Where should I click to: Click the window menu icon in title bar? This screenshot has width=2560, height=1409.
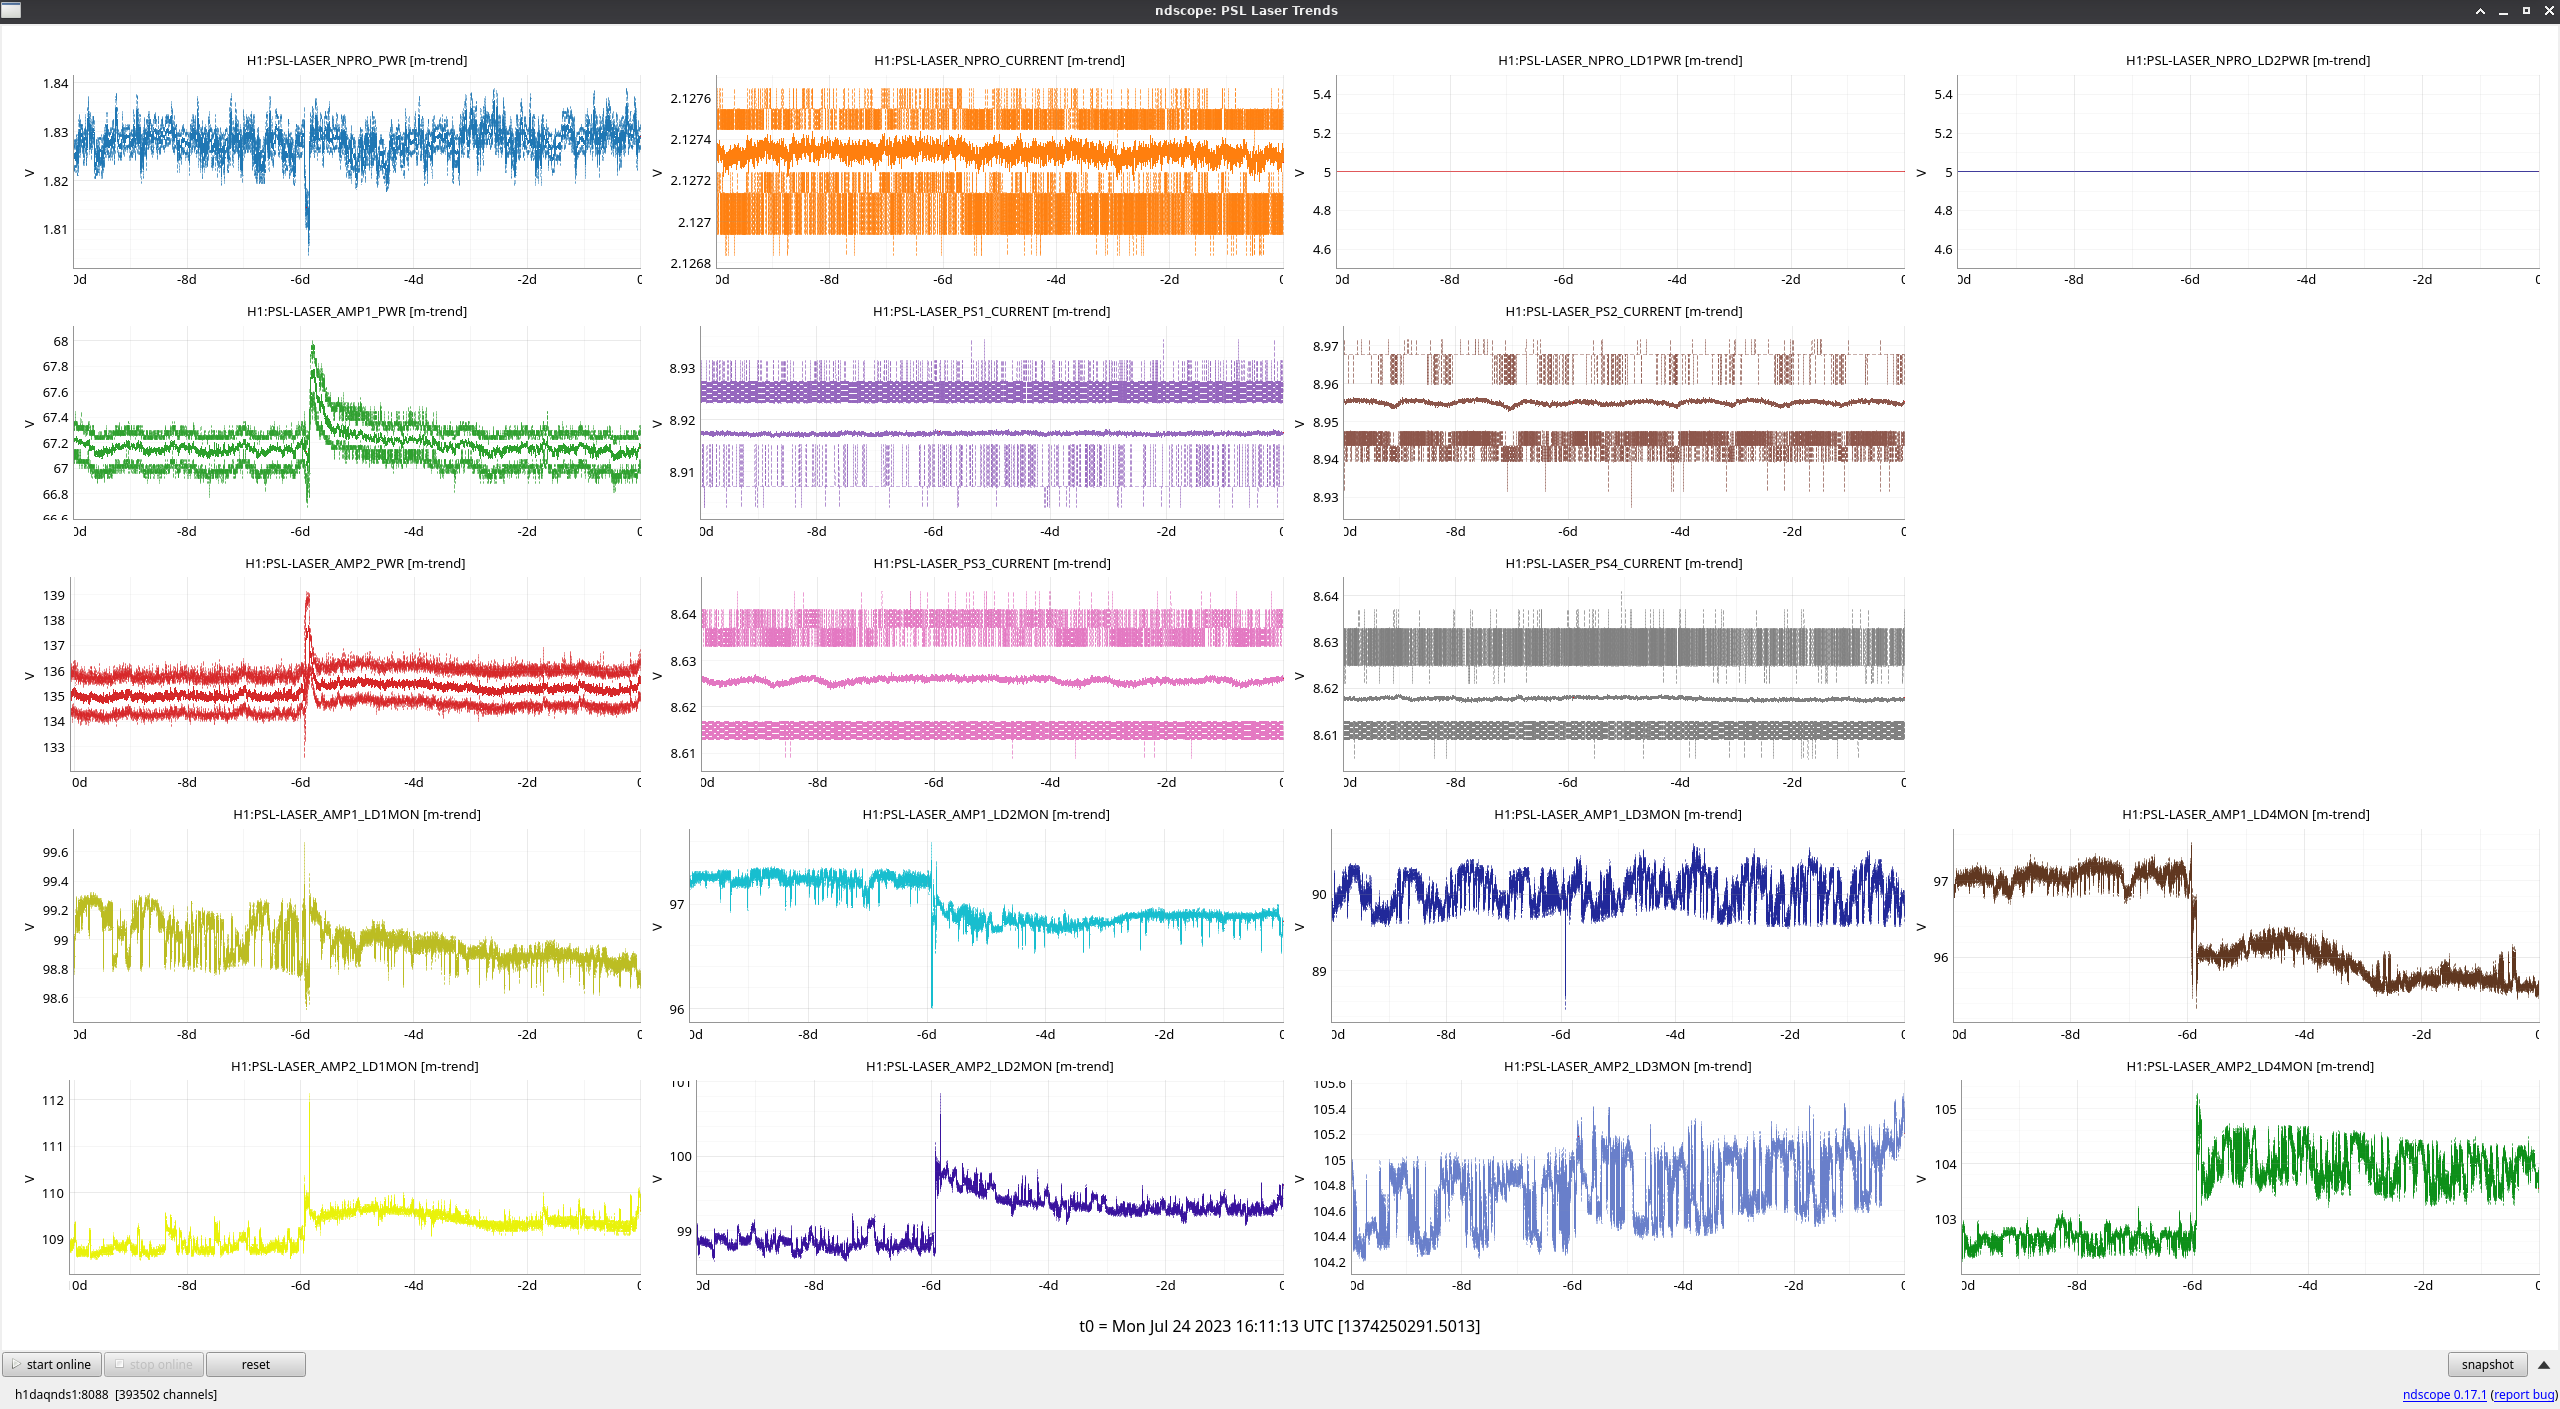(10, 10)
